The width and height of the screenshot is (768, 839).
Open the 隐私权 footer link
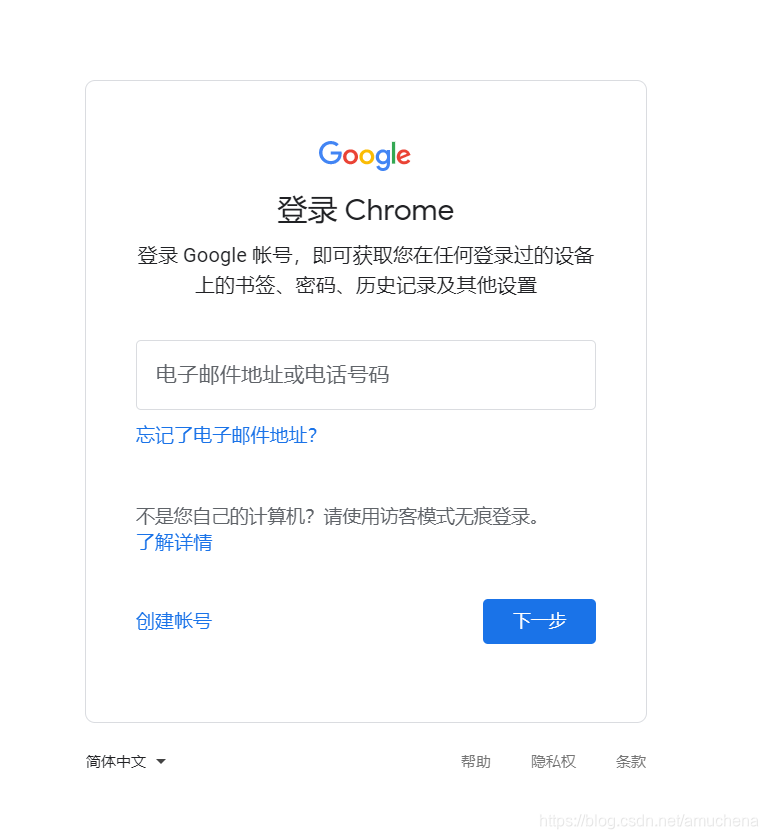point(553,761)
